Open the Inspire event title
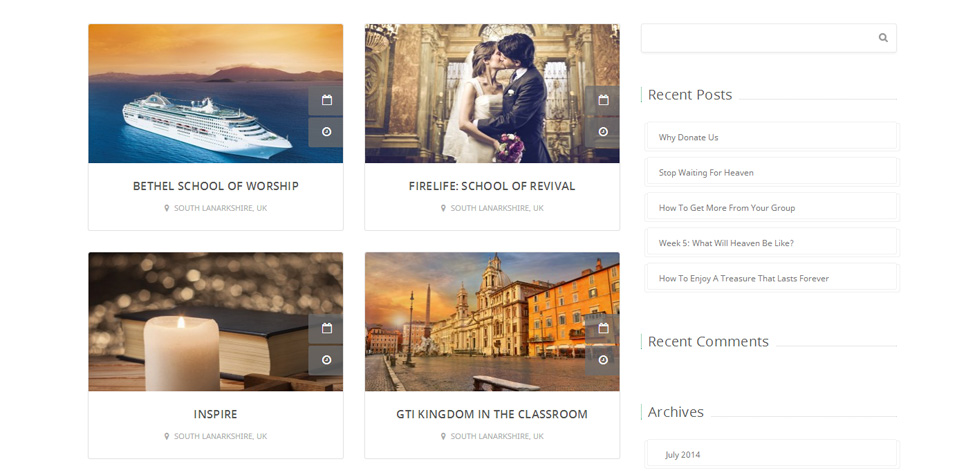 click(x=216, y=414)
